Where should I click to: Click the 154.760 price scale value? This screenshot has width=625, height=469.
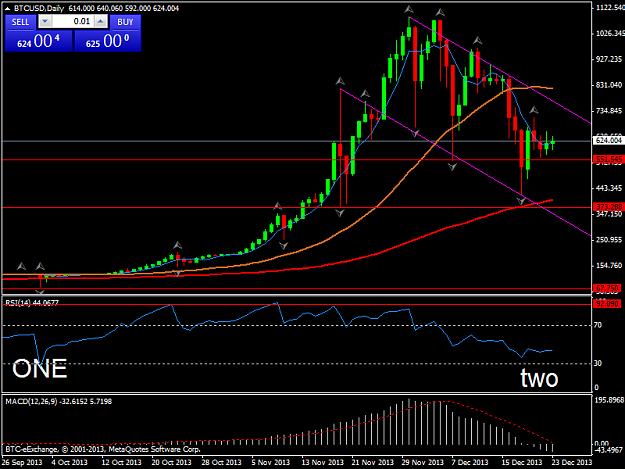pyautogui.click(x=609, y=265)
